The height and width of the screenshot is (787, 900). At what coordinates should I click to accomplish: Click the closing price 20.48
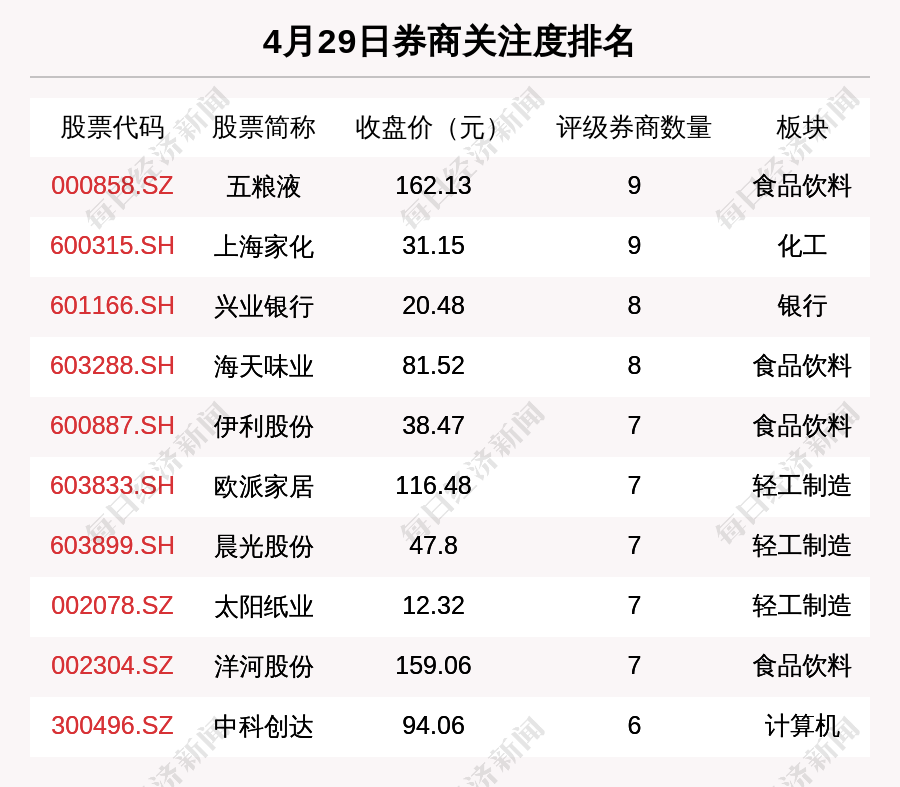pyautogui.click(x=433, y=305)
